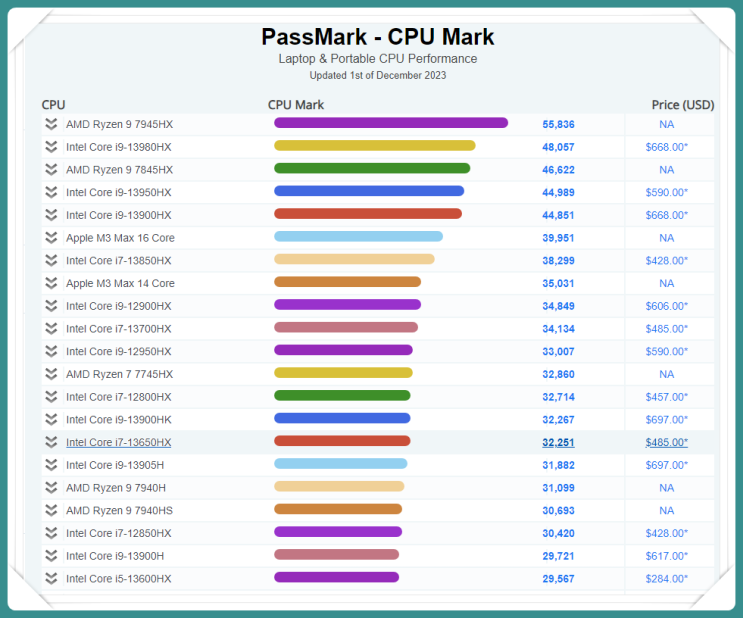Open the AMD Ryzen 9 7940HS link

pos(119,510)
